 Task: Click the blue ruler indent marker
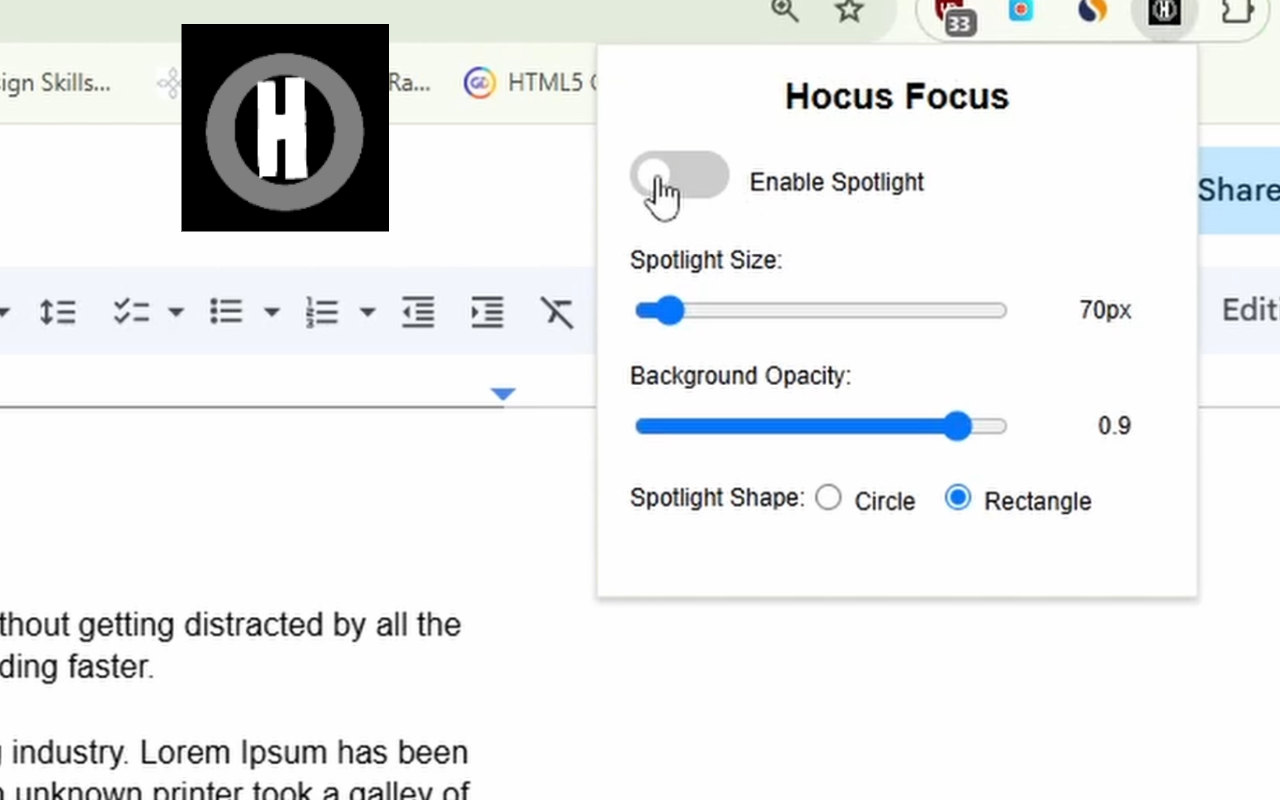pos(503,394)
